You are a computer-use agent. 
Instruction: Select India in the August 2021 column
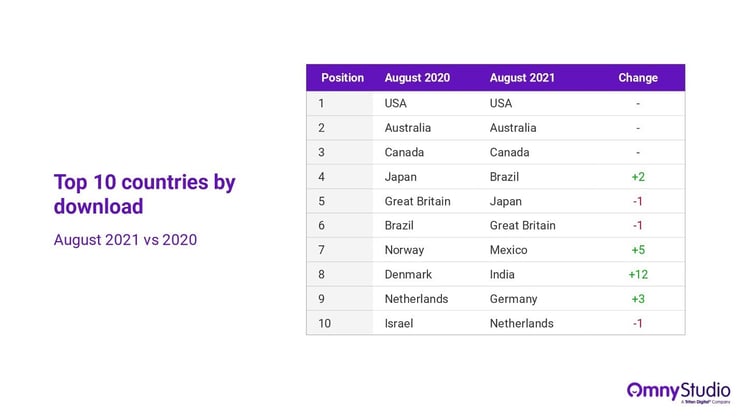click(502, 274)
